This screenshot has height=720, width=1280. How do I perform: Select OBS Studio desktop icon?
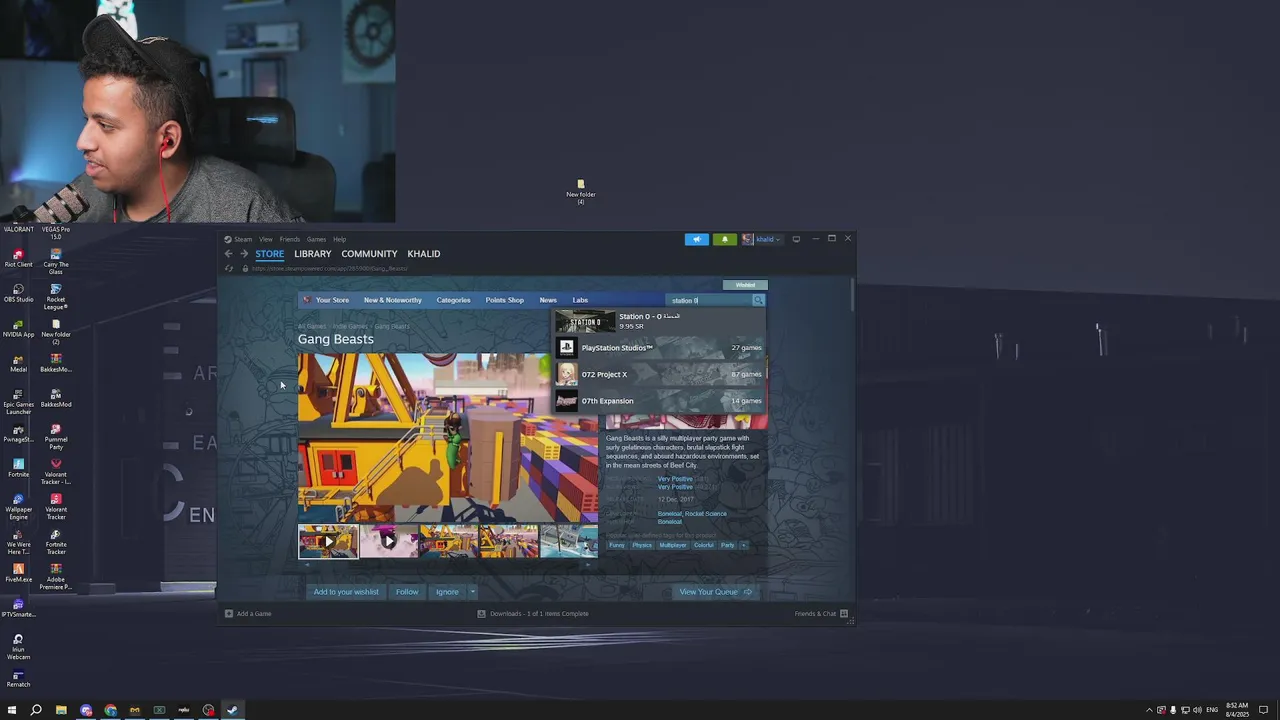(18, 292)
